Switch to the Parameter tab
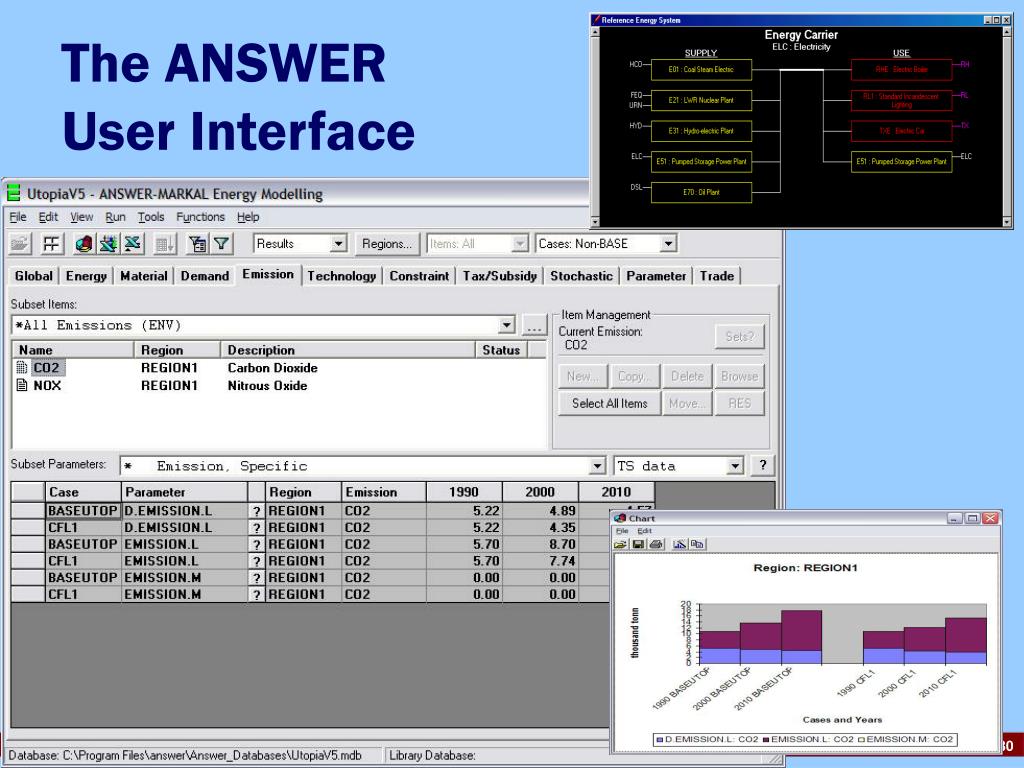Viewport: 1024px width, 768px height. coord(656,276)
